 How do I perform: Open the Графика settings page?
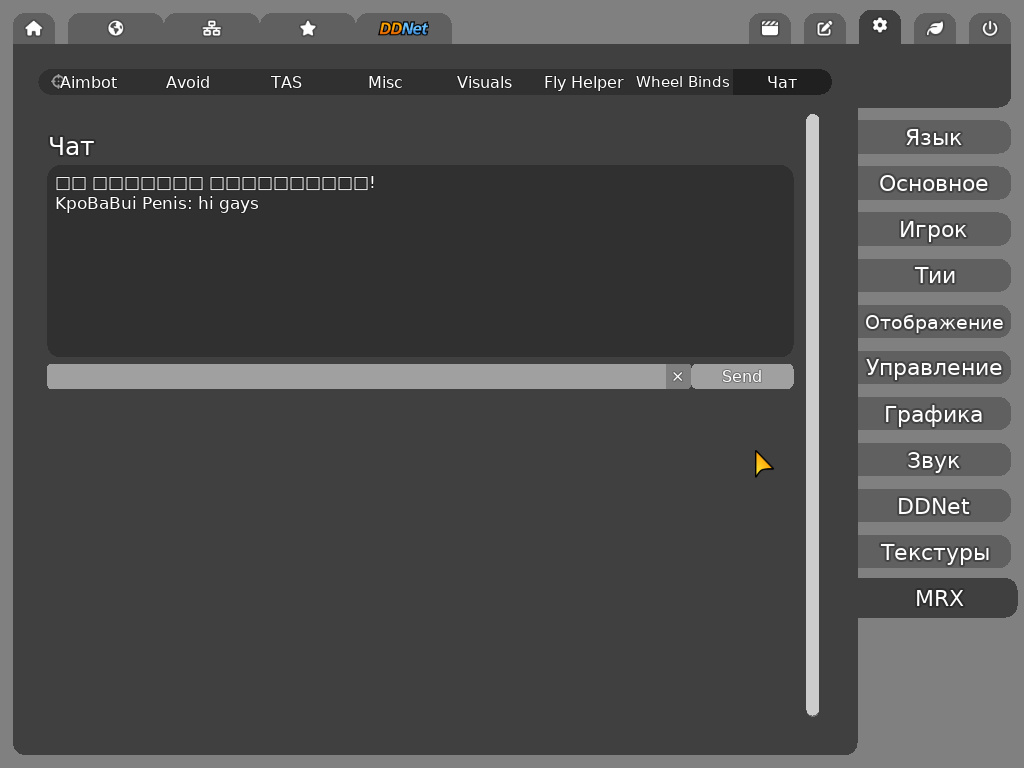click(934, 414)
